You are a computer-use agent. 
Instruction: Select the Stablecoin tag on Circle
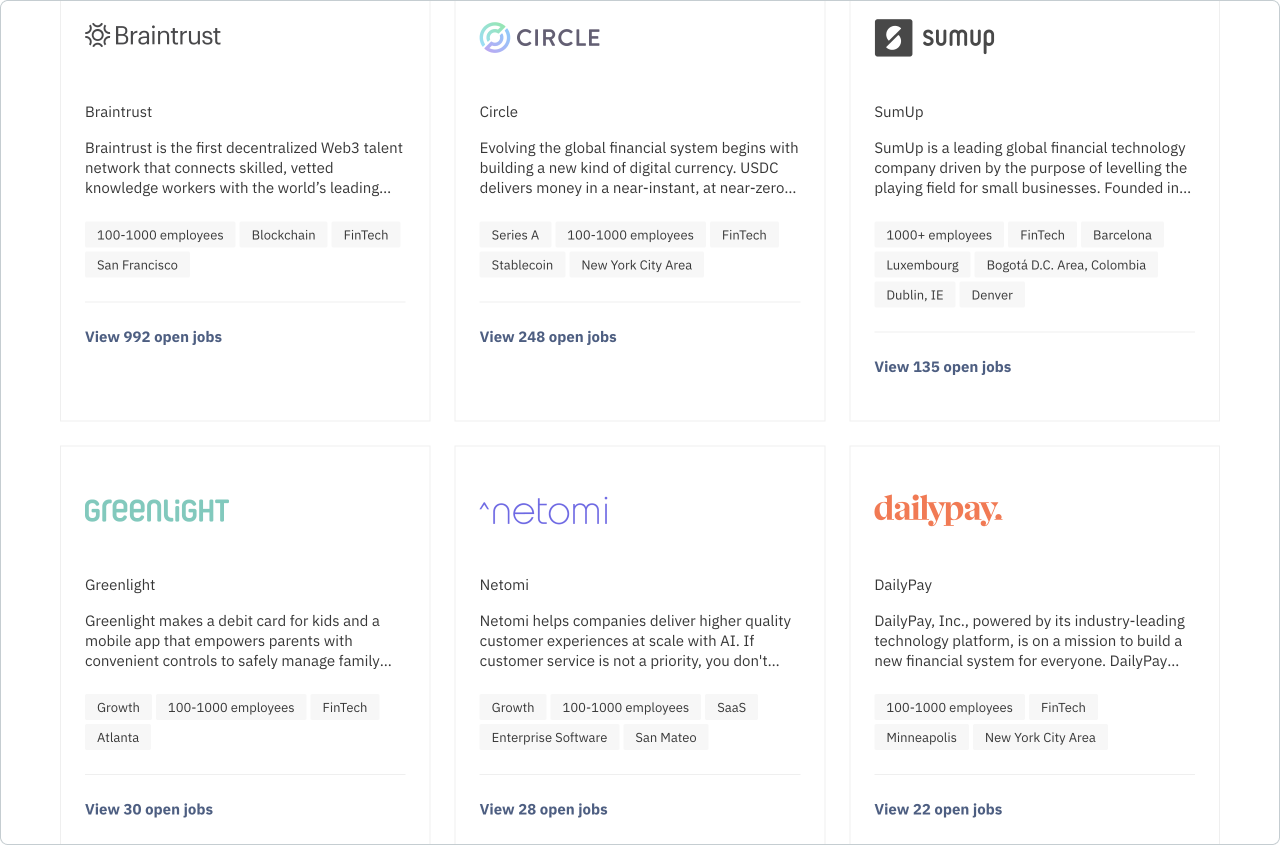coord(522,264)
